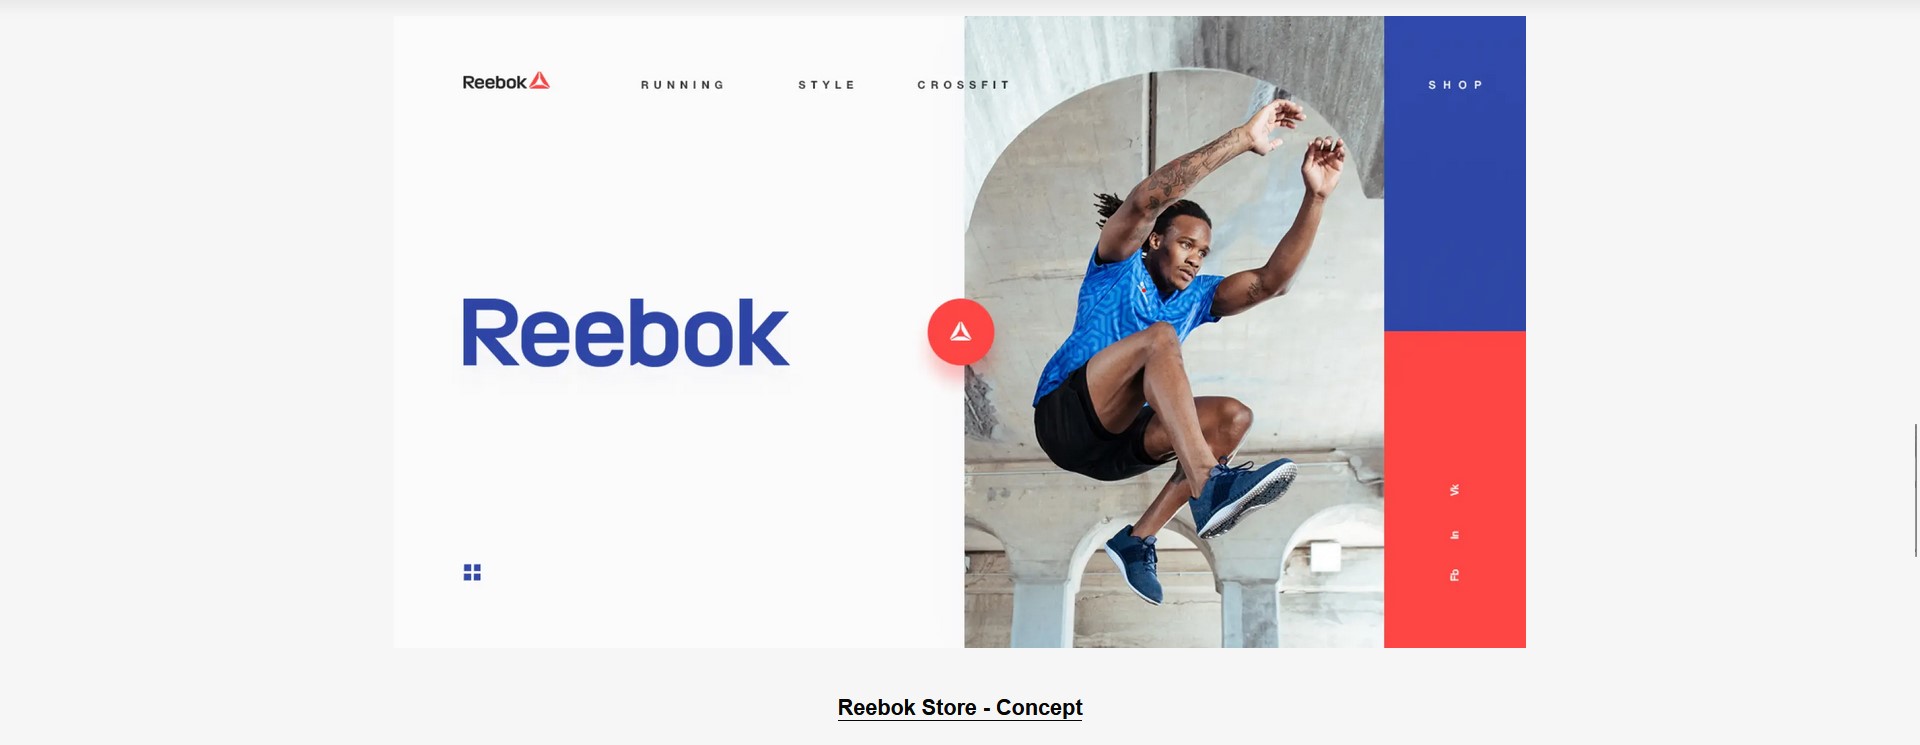This screenshot has width=1920, height=745.
Task: Select the STYLE menu item
Action: (826, 85)
